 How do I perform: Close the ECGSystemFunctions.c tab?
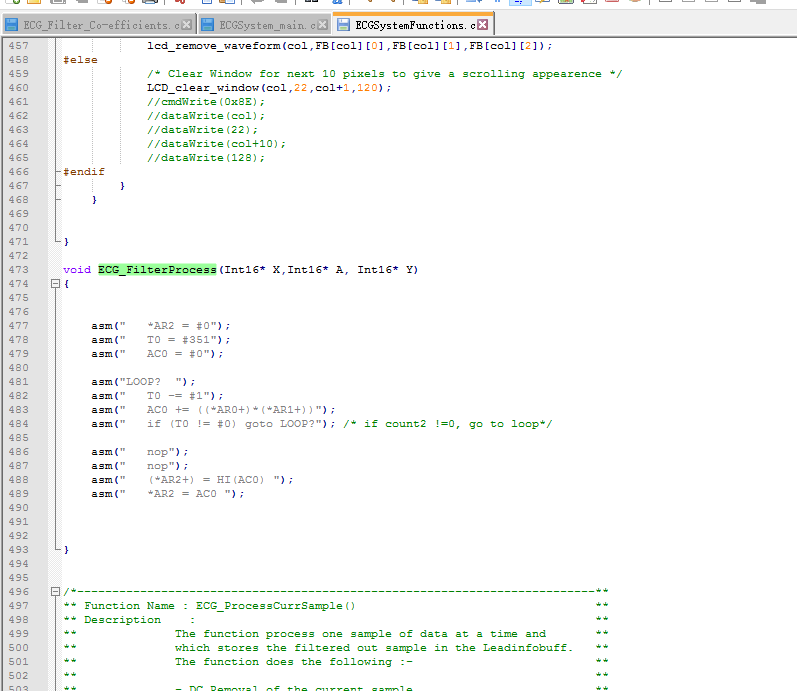[x=483, y=24]
